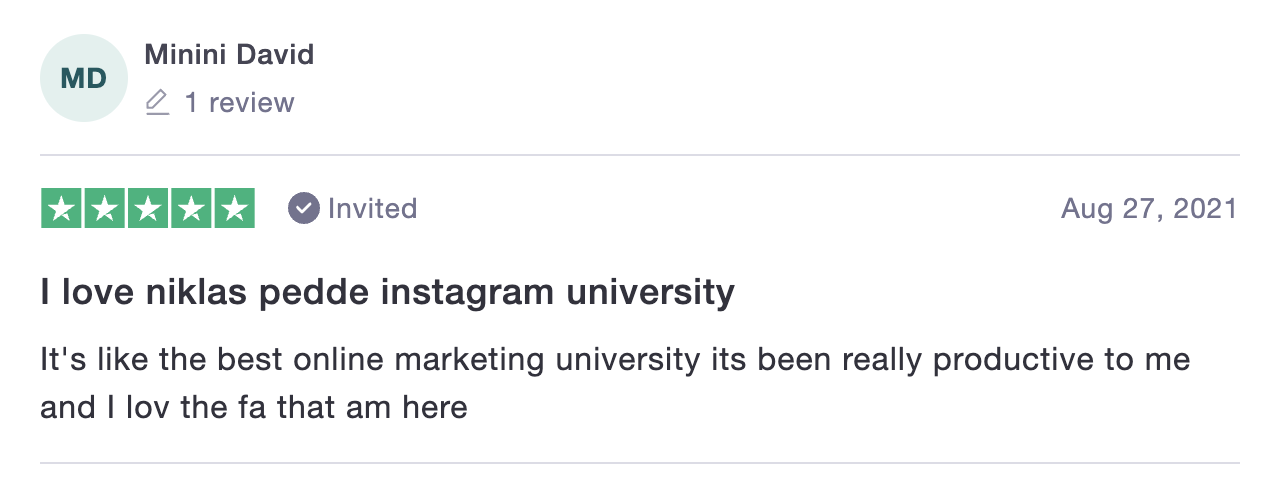Click the Invited checkmark badge icon
Viewport: 1282px width, 478px height.
[303, 208]
